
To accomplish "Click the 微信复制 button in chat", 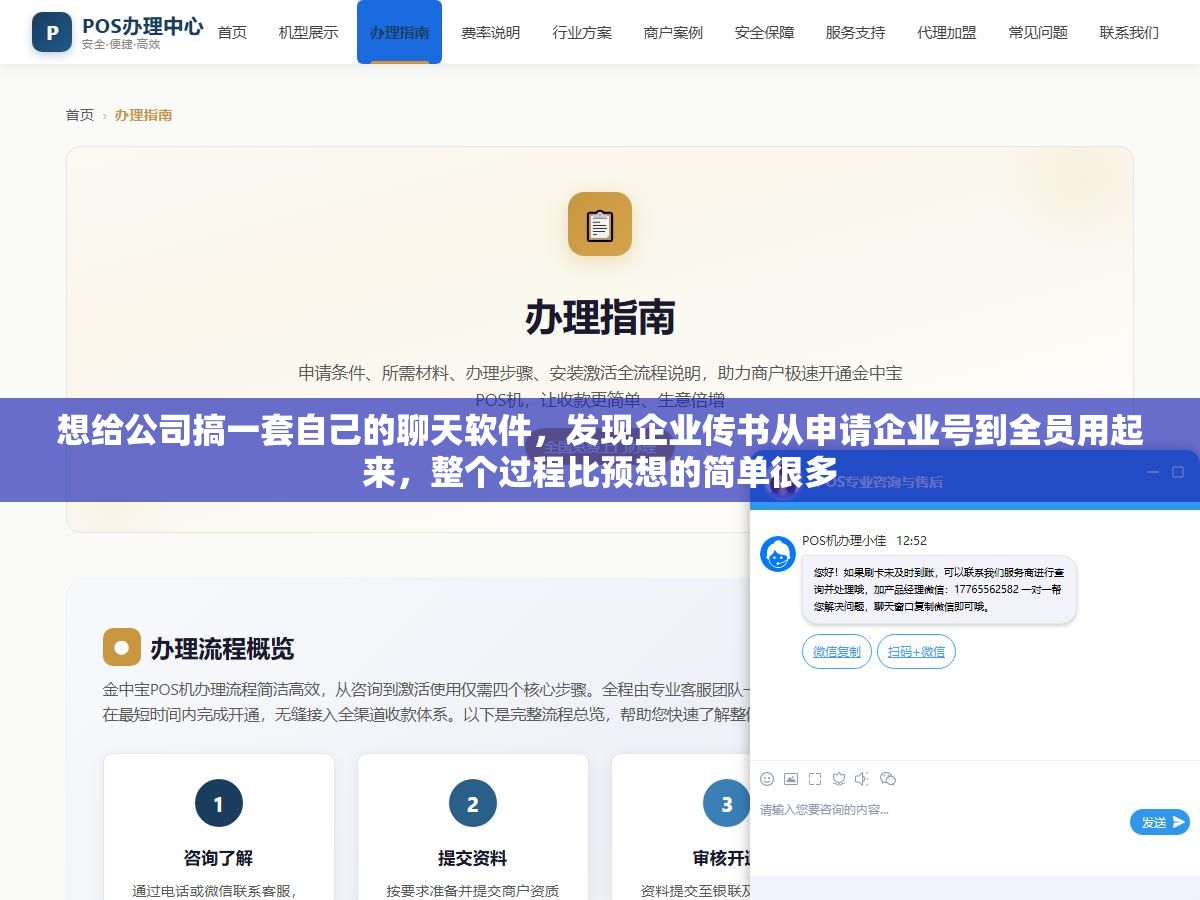I will pos(836,652).
